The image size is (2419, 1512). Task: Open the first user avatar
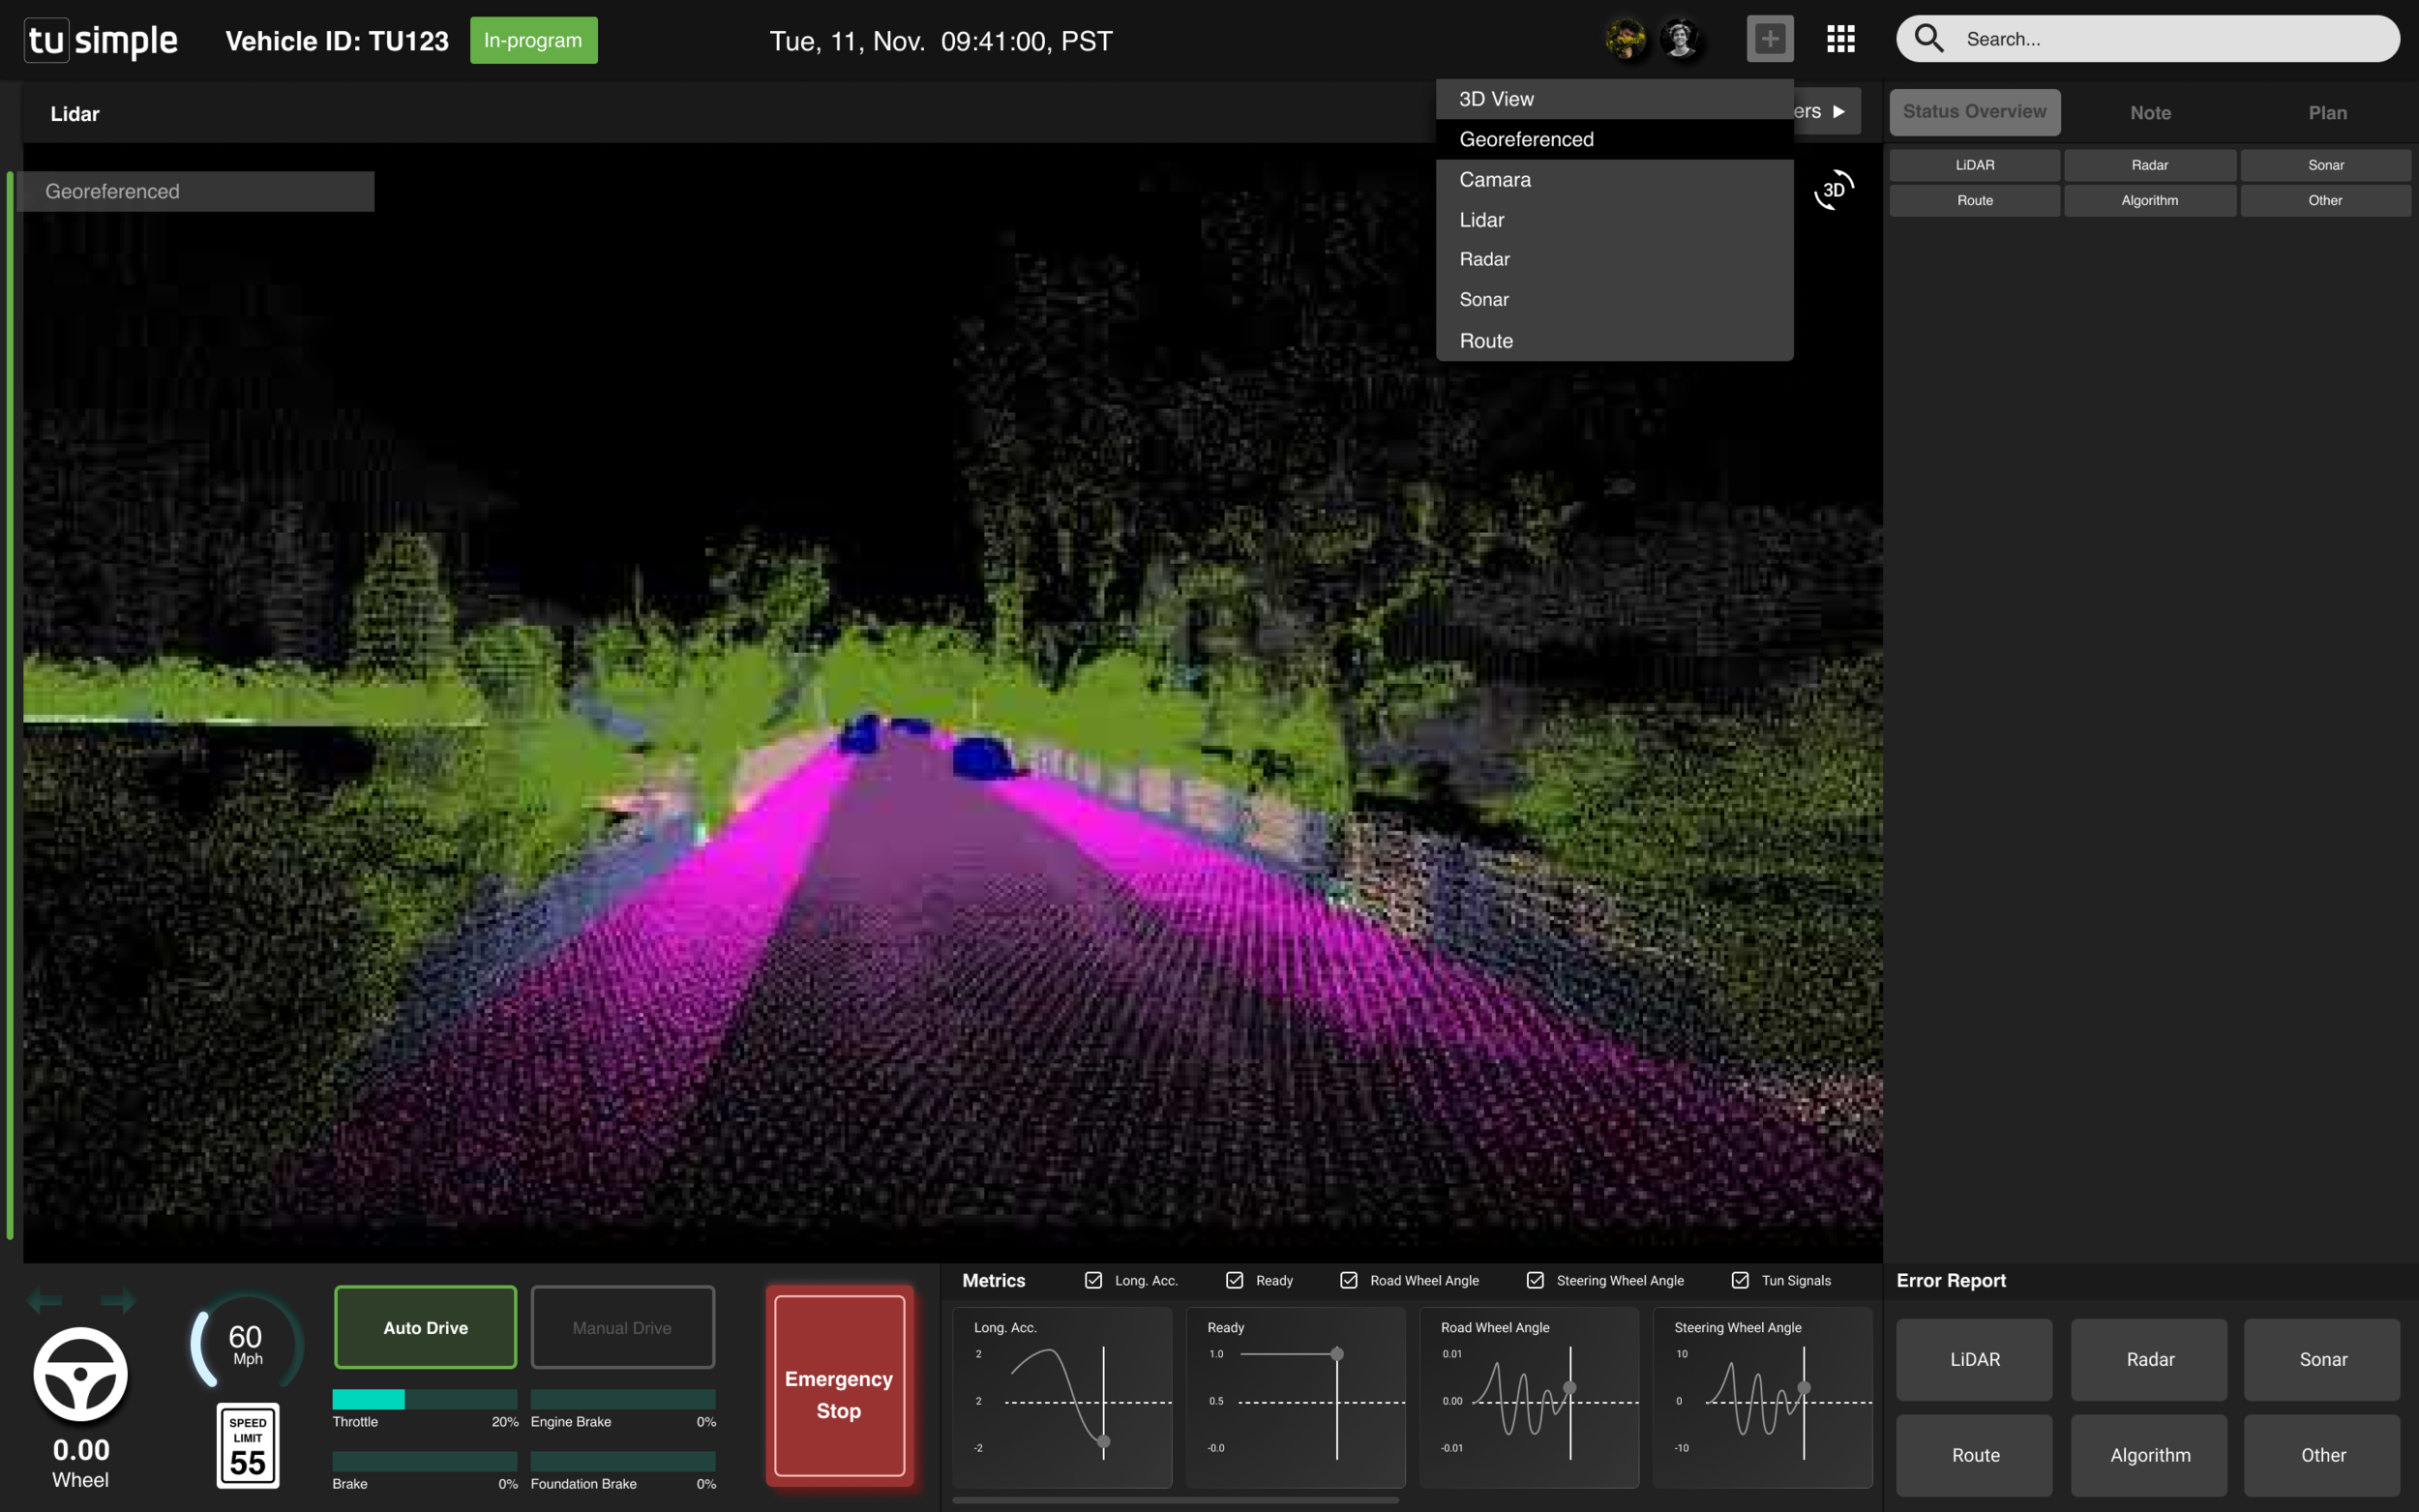pos(1626,39)
